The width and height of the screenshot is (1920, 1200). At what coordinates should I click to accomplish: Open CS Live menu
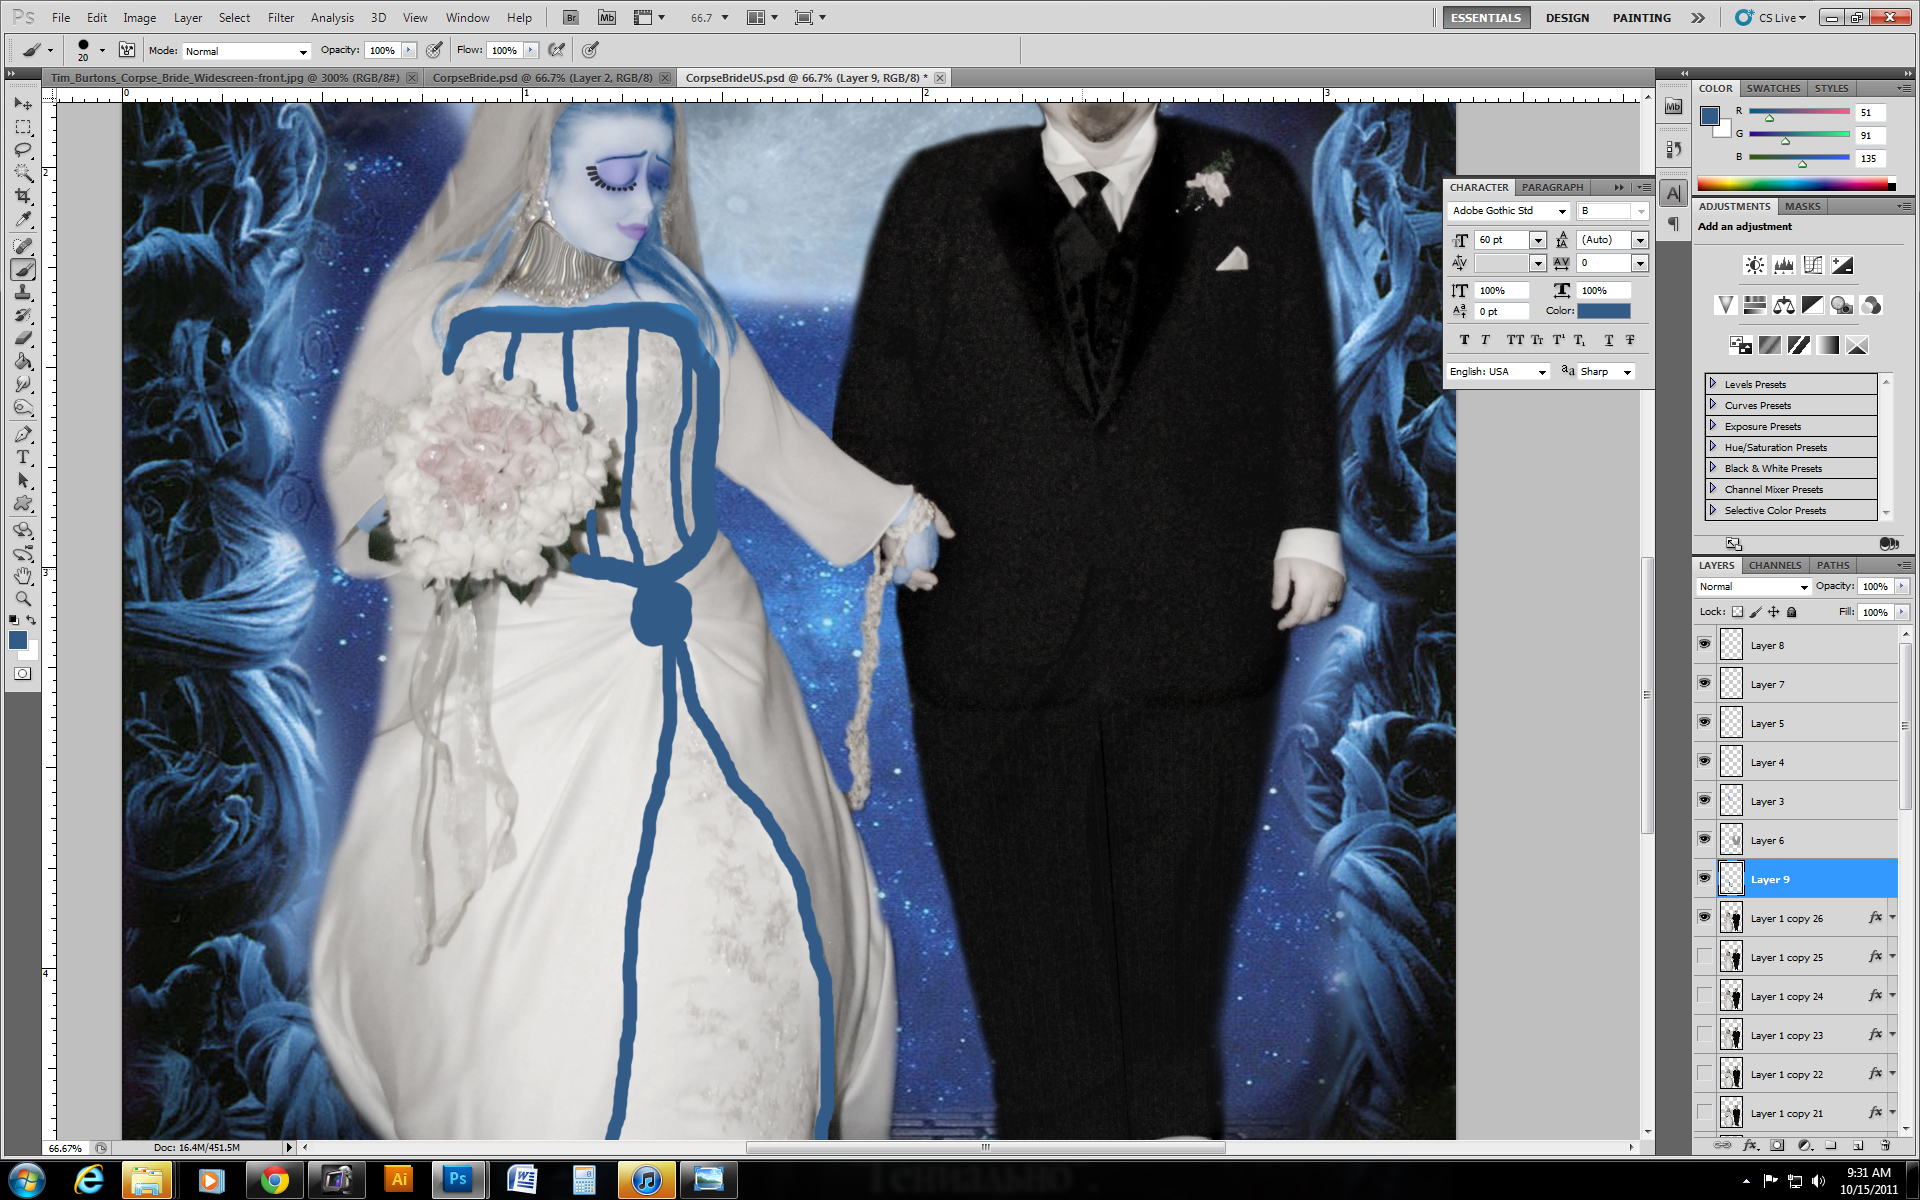(x=1772, y=17)
